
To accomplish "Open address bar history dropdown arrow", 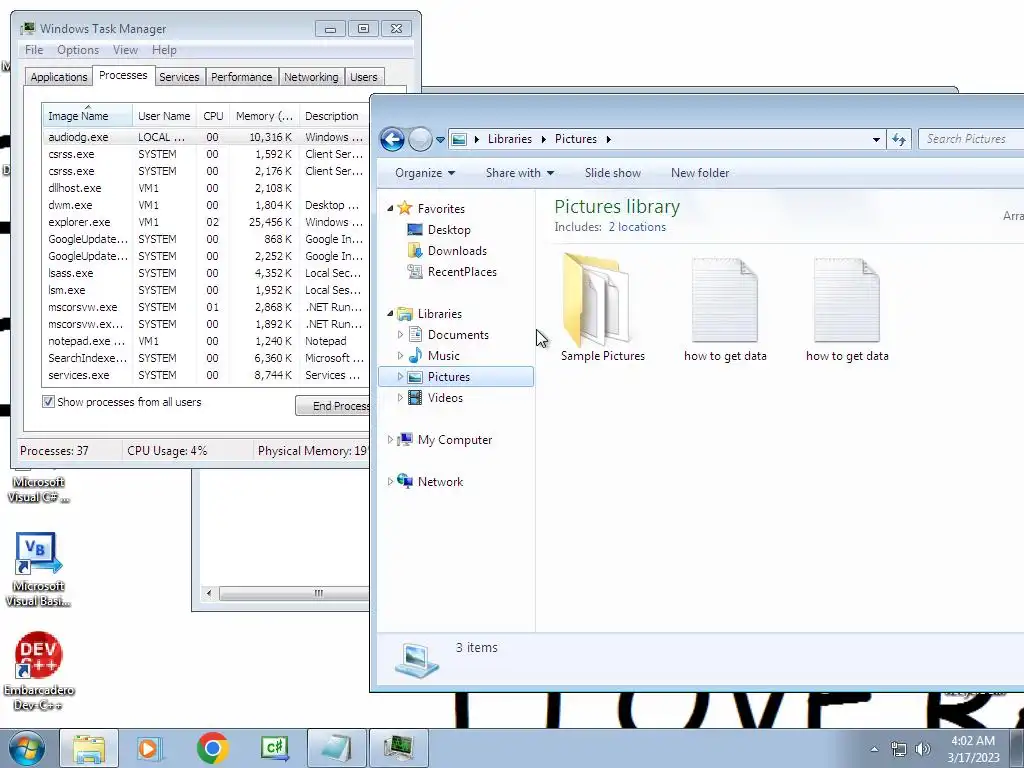I will point(876,139).
